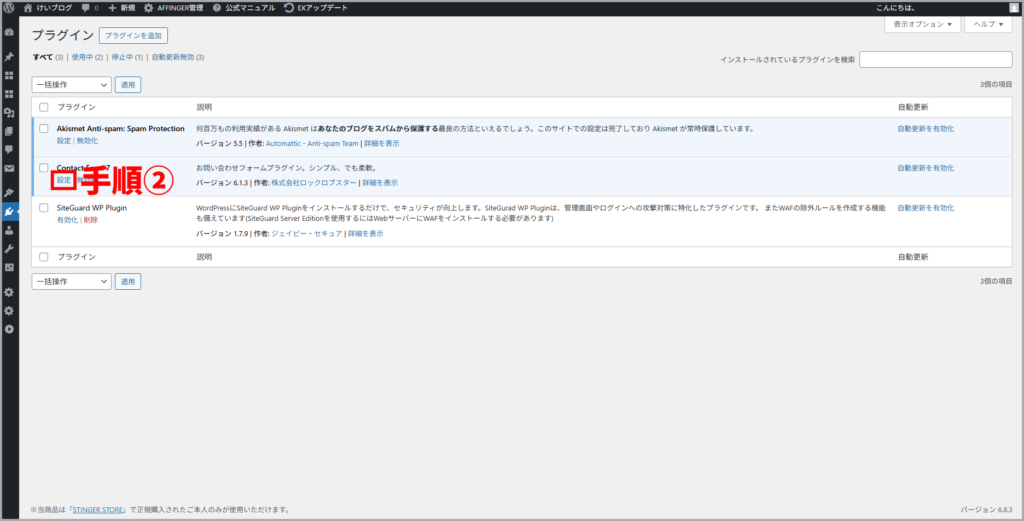Expand the 表示オプション panel
The width and height of the screenshot is (1024, 521).
(x=922, y=24)
